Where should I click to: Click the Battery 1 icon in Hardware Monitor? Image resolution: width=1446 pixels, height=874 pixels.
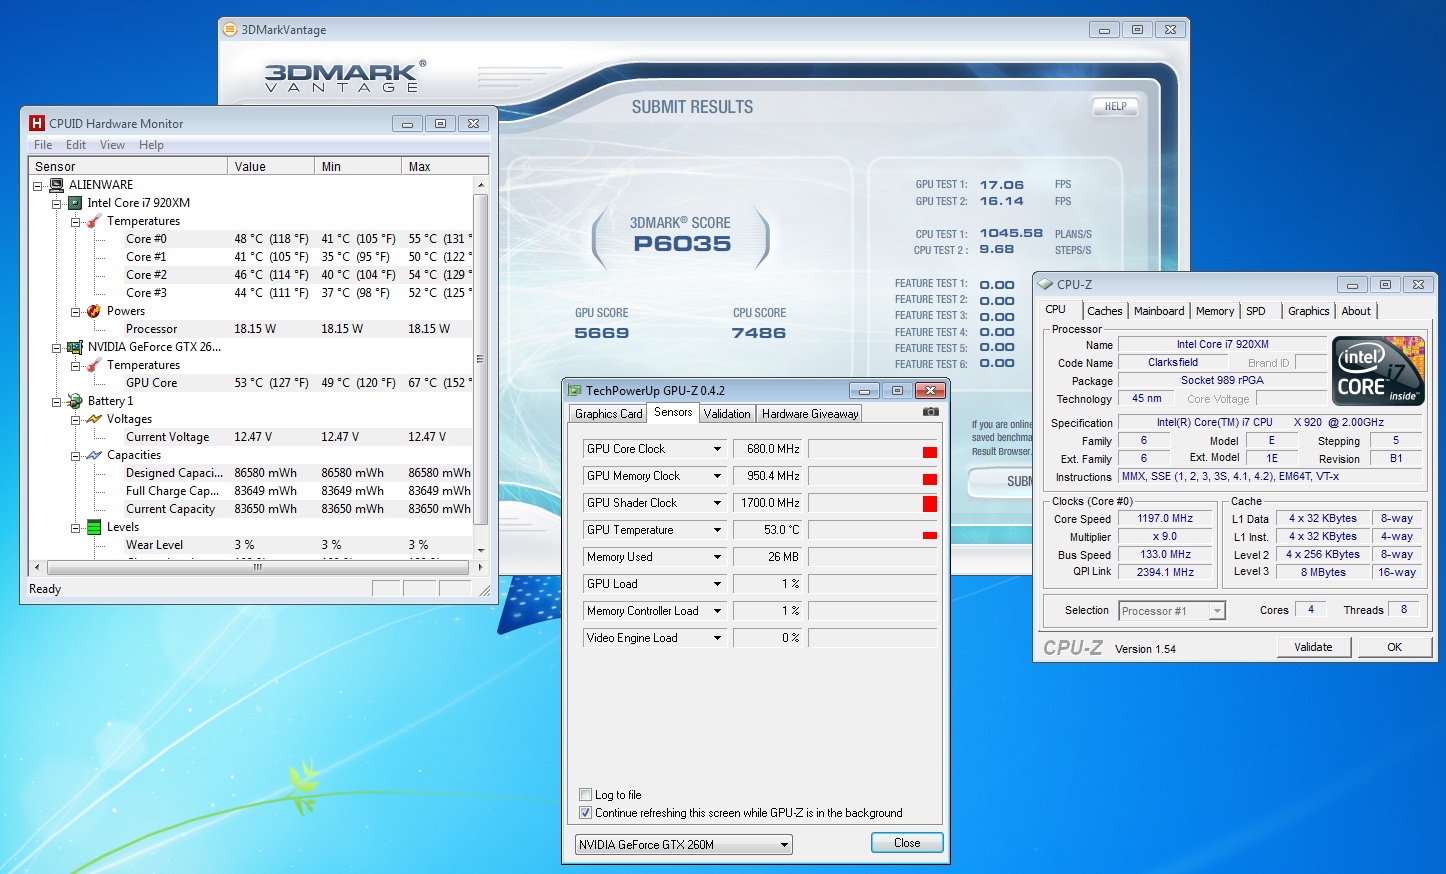coord(75,401)
